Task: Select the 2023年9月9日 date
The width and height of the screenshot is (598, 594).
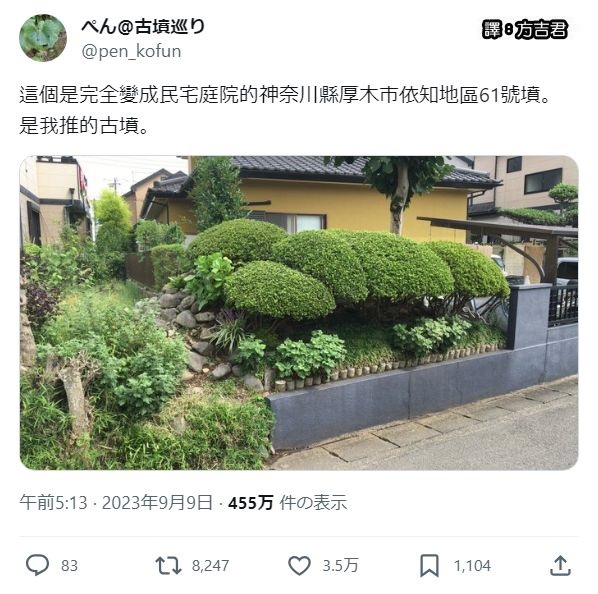Action: click(157, 502)
